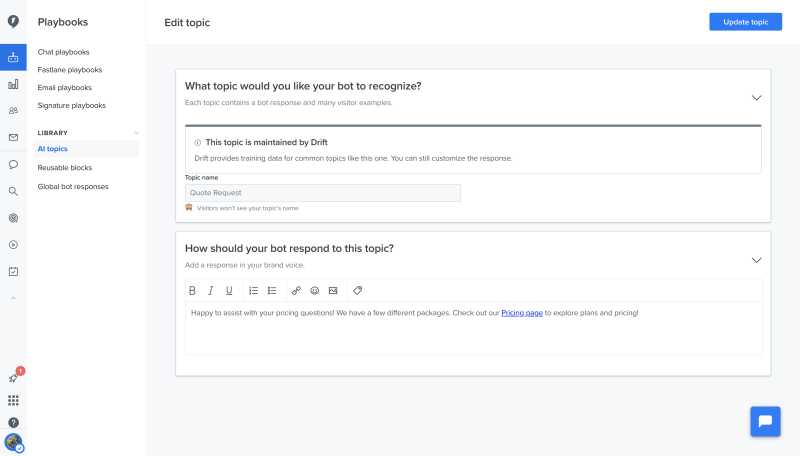Toggle bold formatting in response editor

click(193, 291)
